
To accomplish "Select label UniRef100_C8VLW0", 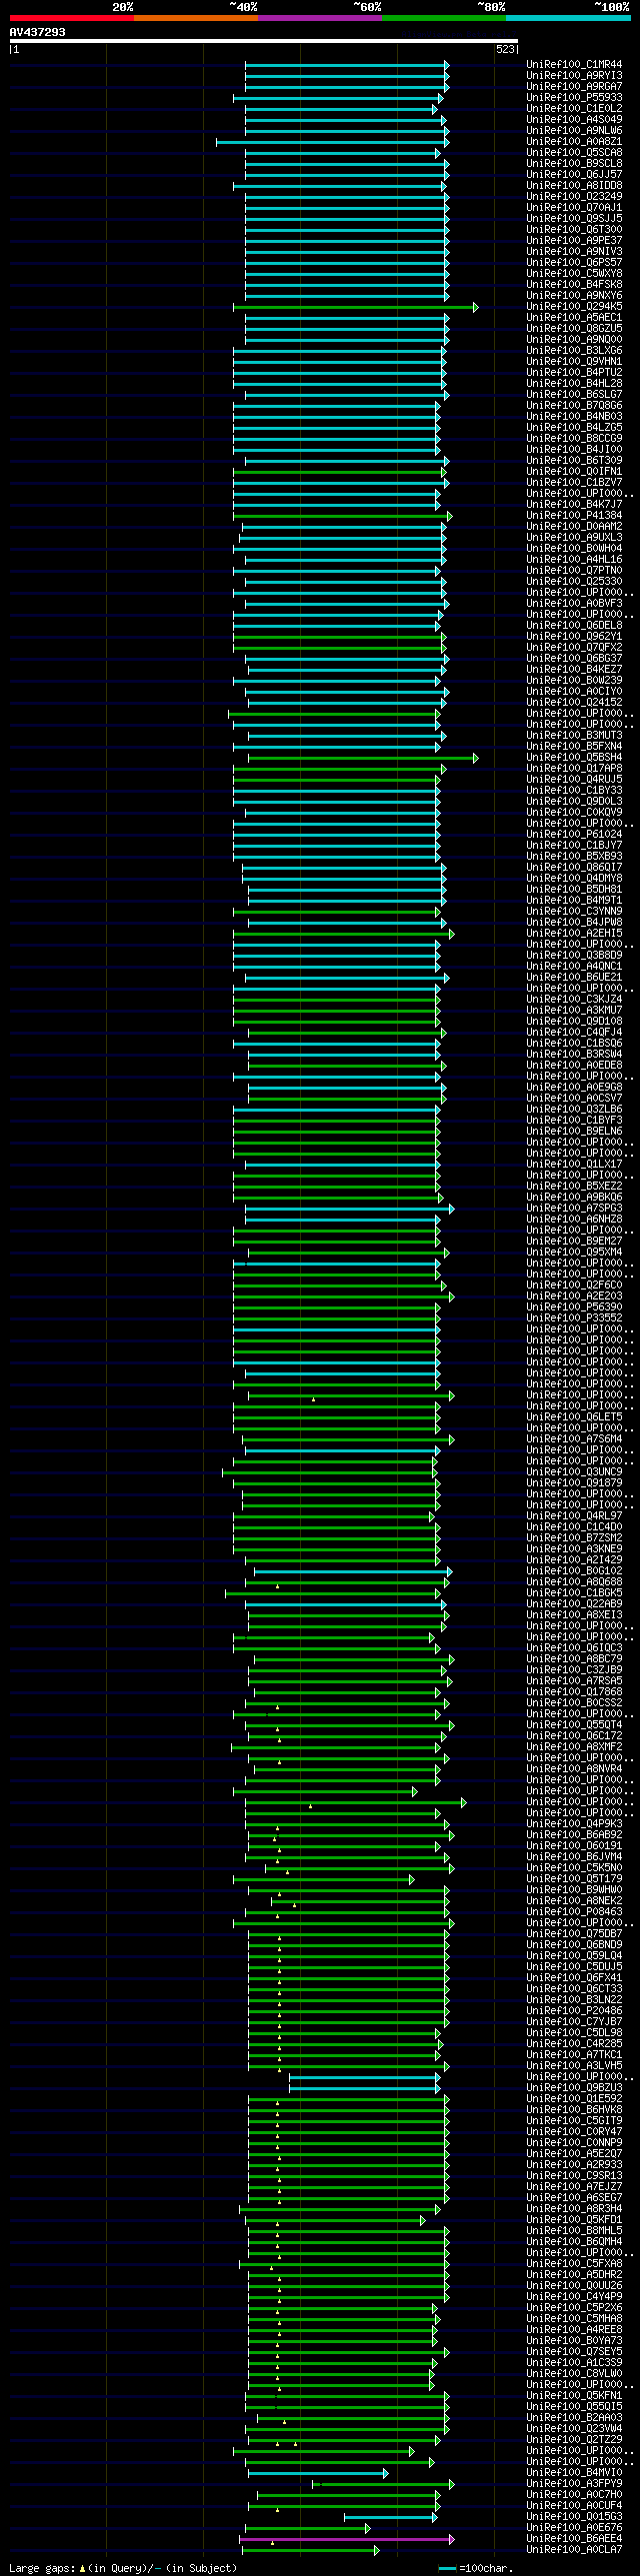I will (574, 2375).
